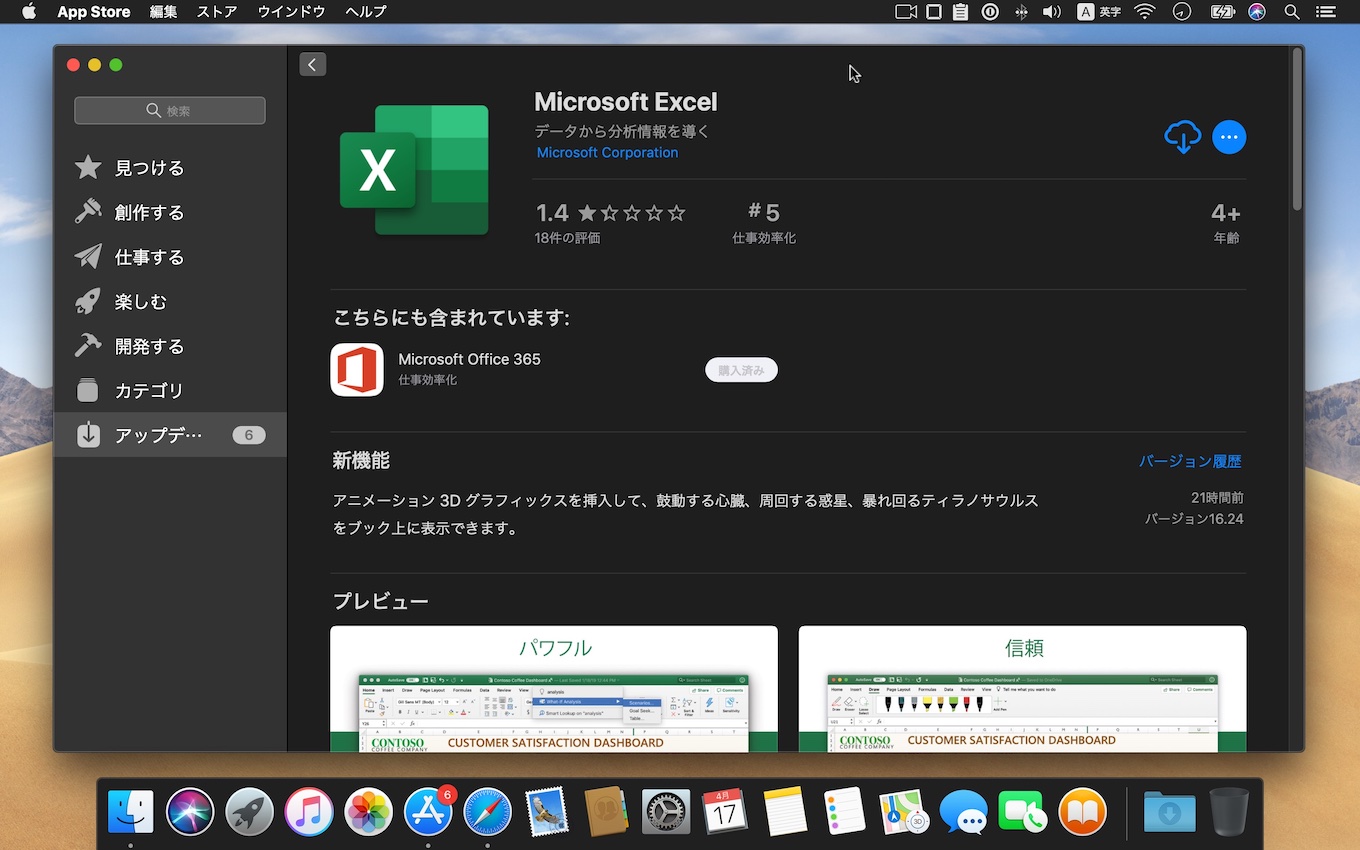Open the ウインドウ menu
The image size is (1360, 850).
[291, 12]
